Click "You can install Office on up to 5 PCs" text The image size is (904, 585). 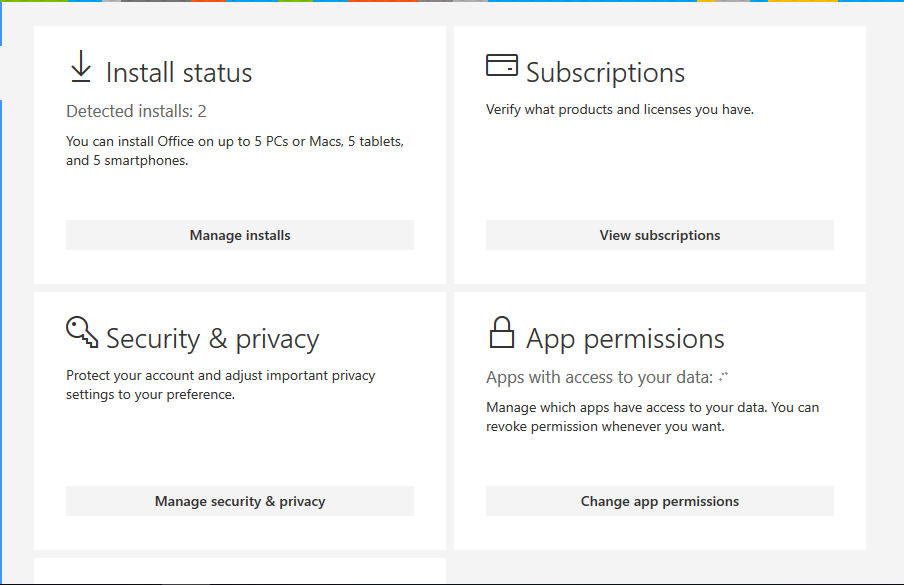tap(235, 150)
